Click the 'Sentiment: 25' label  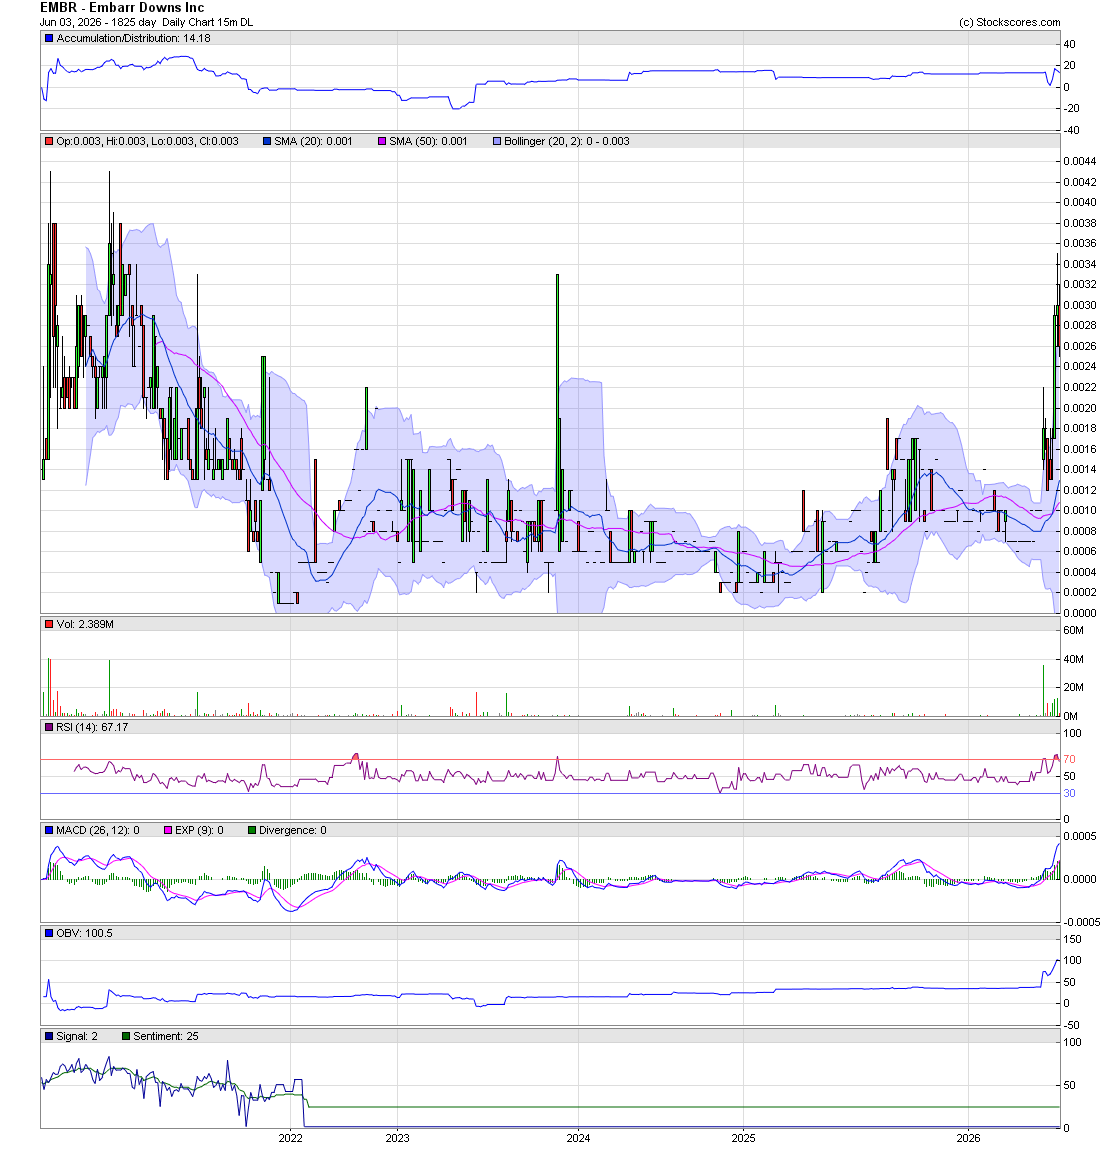(x=166, y=1036)
